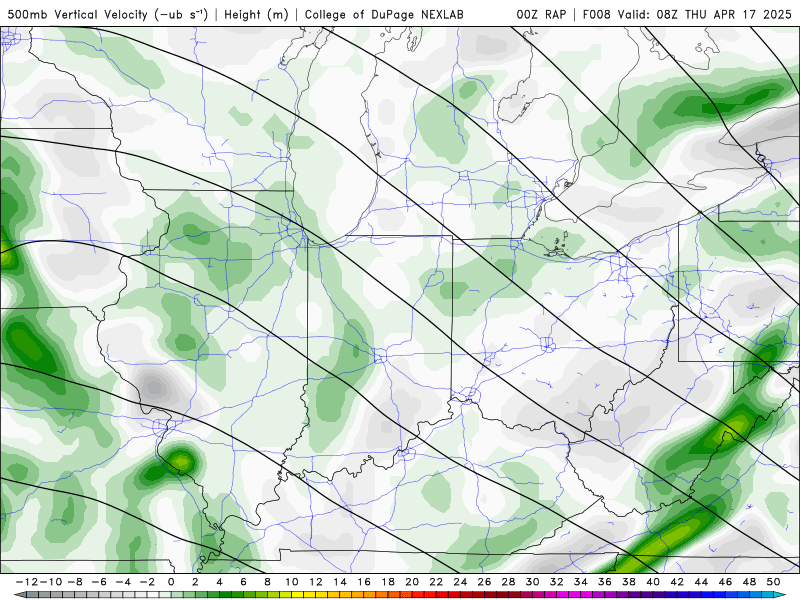Image resolution: width=800 pixels, height=600 pixels.
Task: Pick the "26" label on the color scale
Action: [484, 582]
